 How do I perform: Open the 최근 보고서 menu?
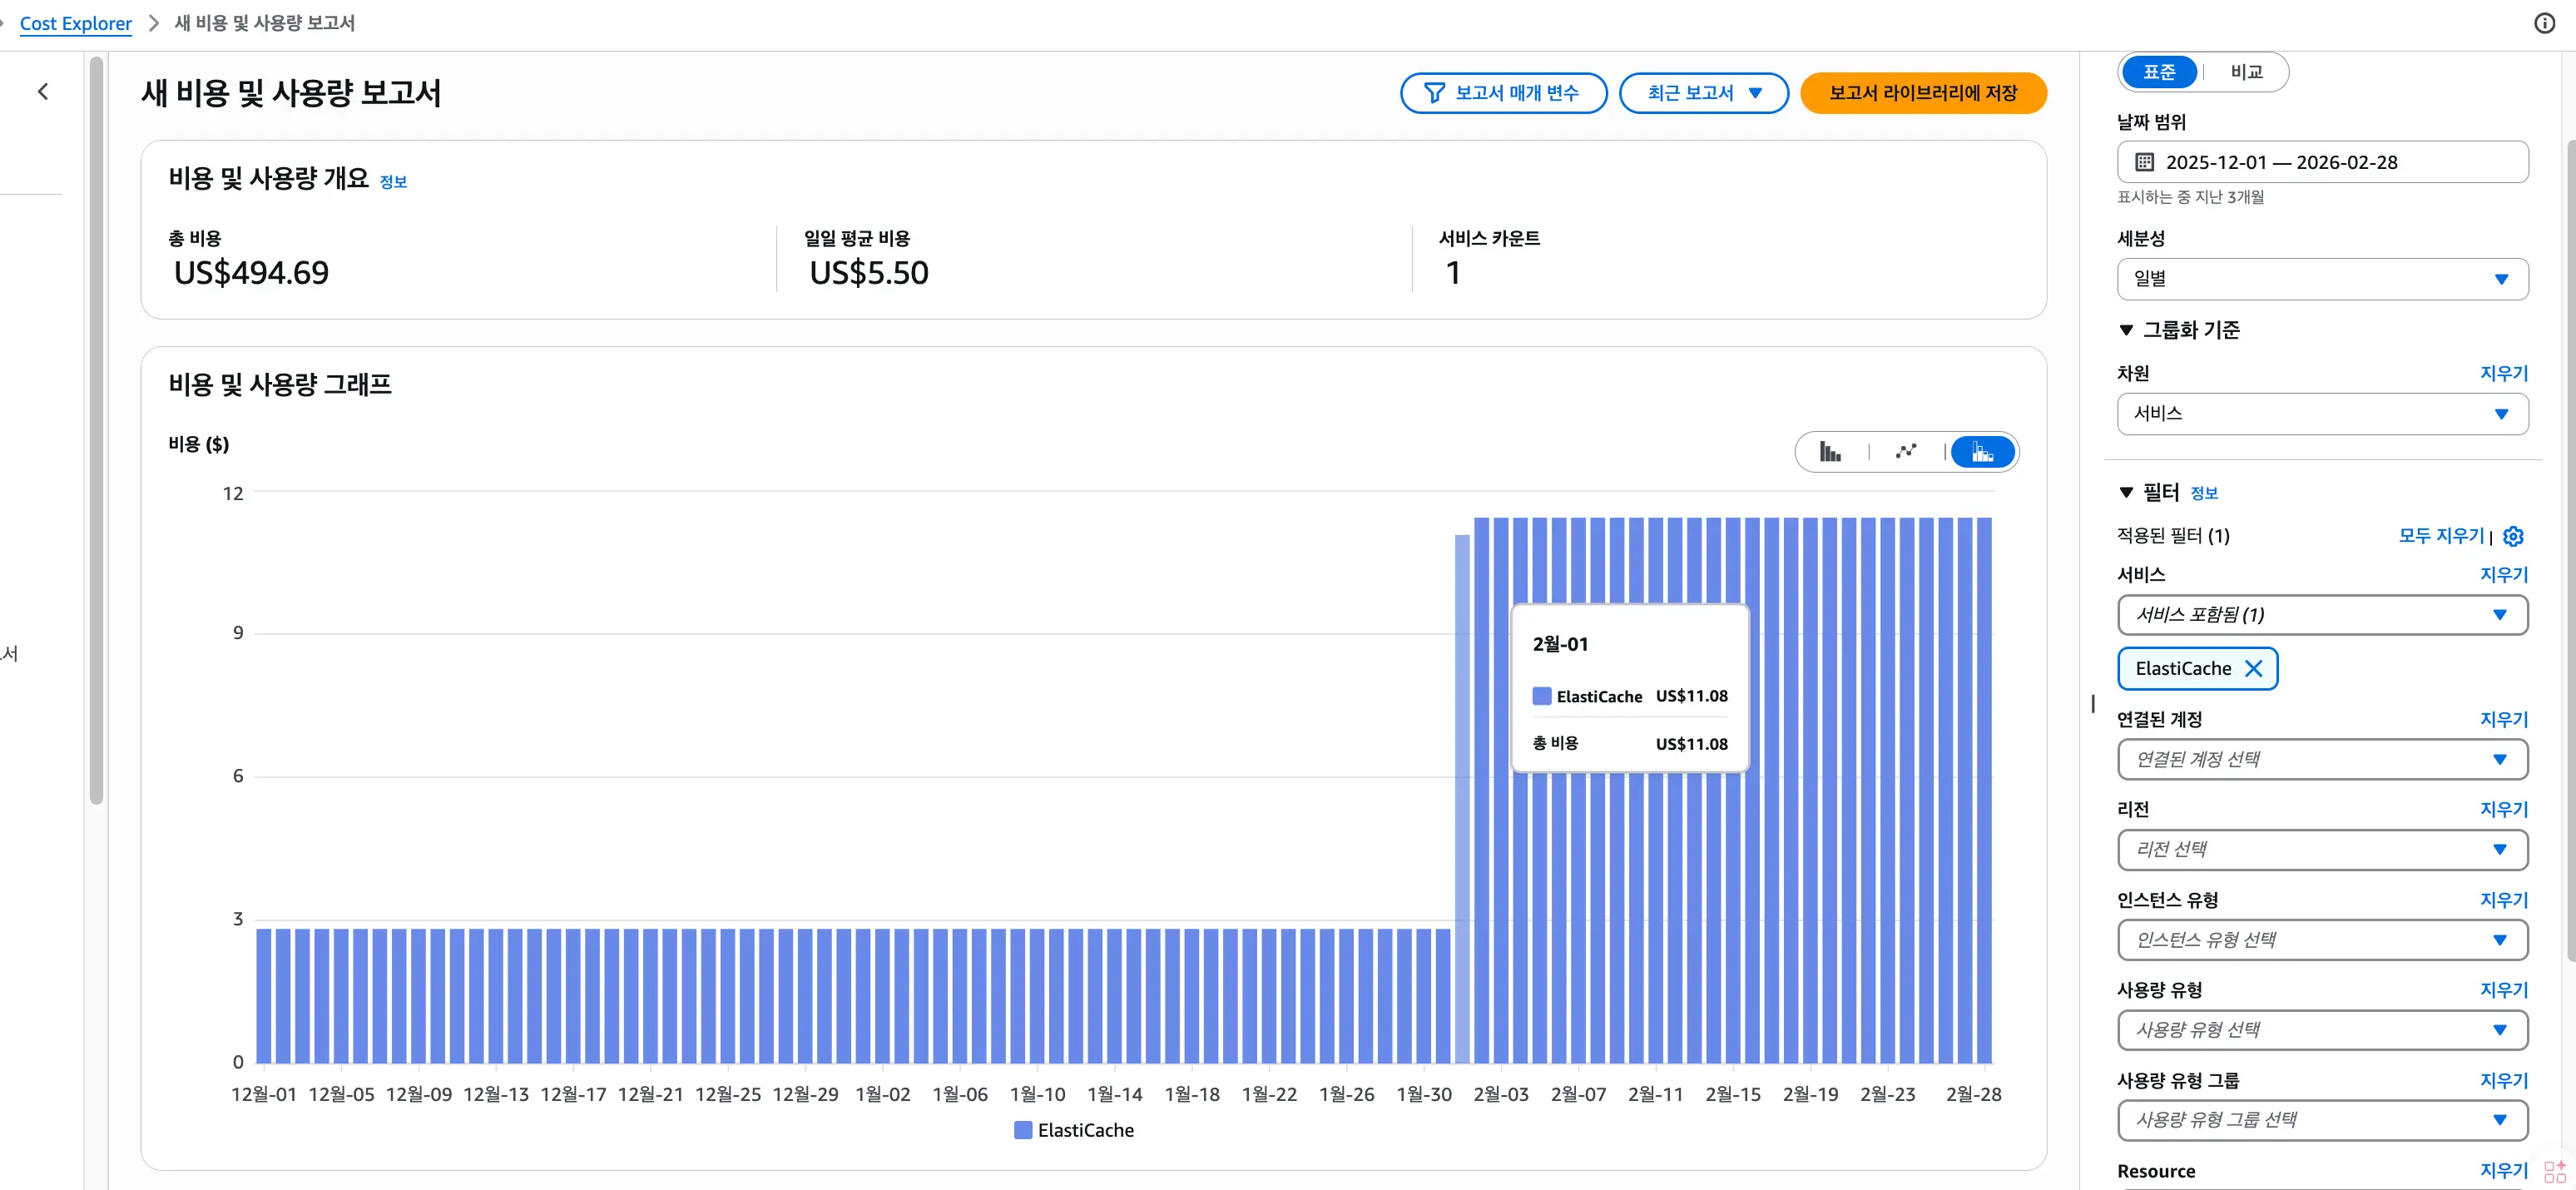pos(1703,93)
